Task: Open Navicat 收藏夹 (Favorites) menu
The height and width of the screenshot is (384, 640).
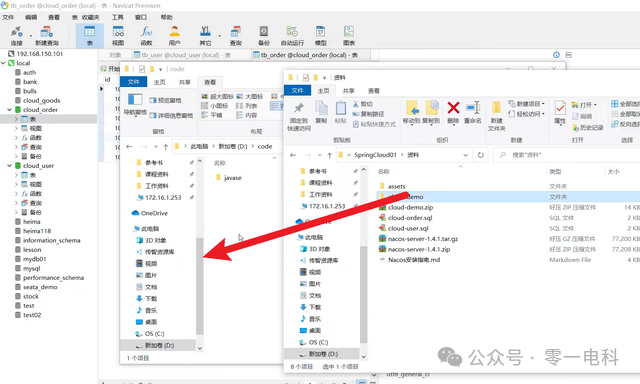Action: (x=91, y=17)
